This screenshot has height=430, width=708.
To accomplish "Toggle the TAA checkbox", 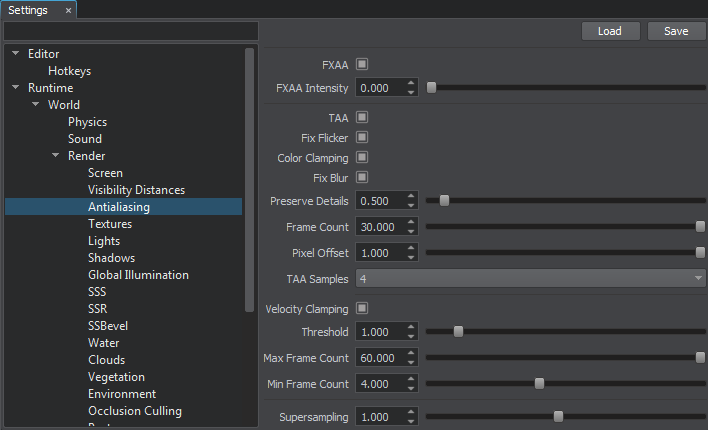I will (x=362, y=117).
